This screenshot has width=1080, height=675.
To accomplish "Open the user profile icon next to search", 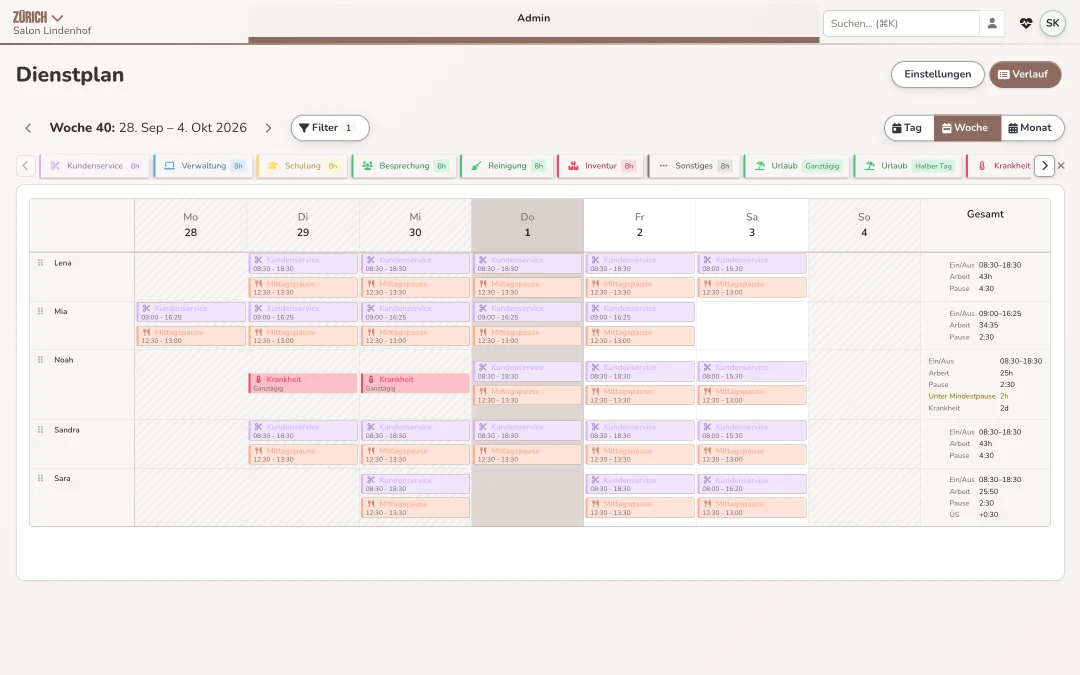I will click(992, 23).
